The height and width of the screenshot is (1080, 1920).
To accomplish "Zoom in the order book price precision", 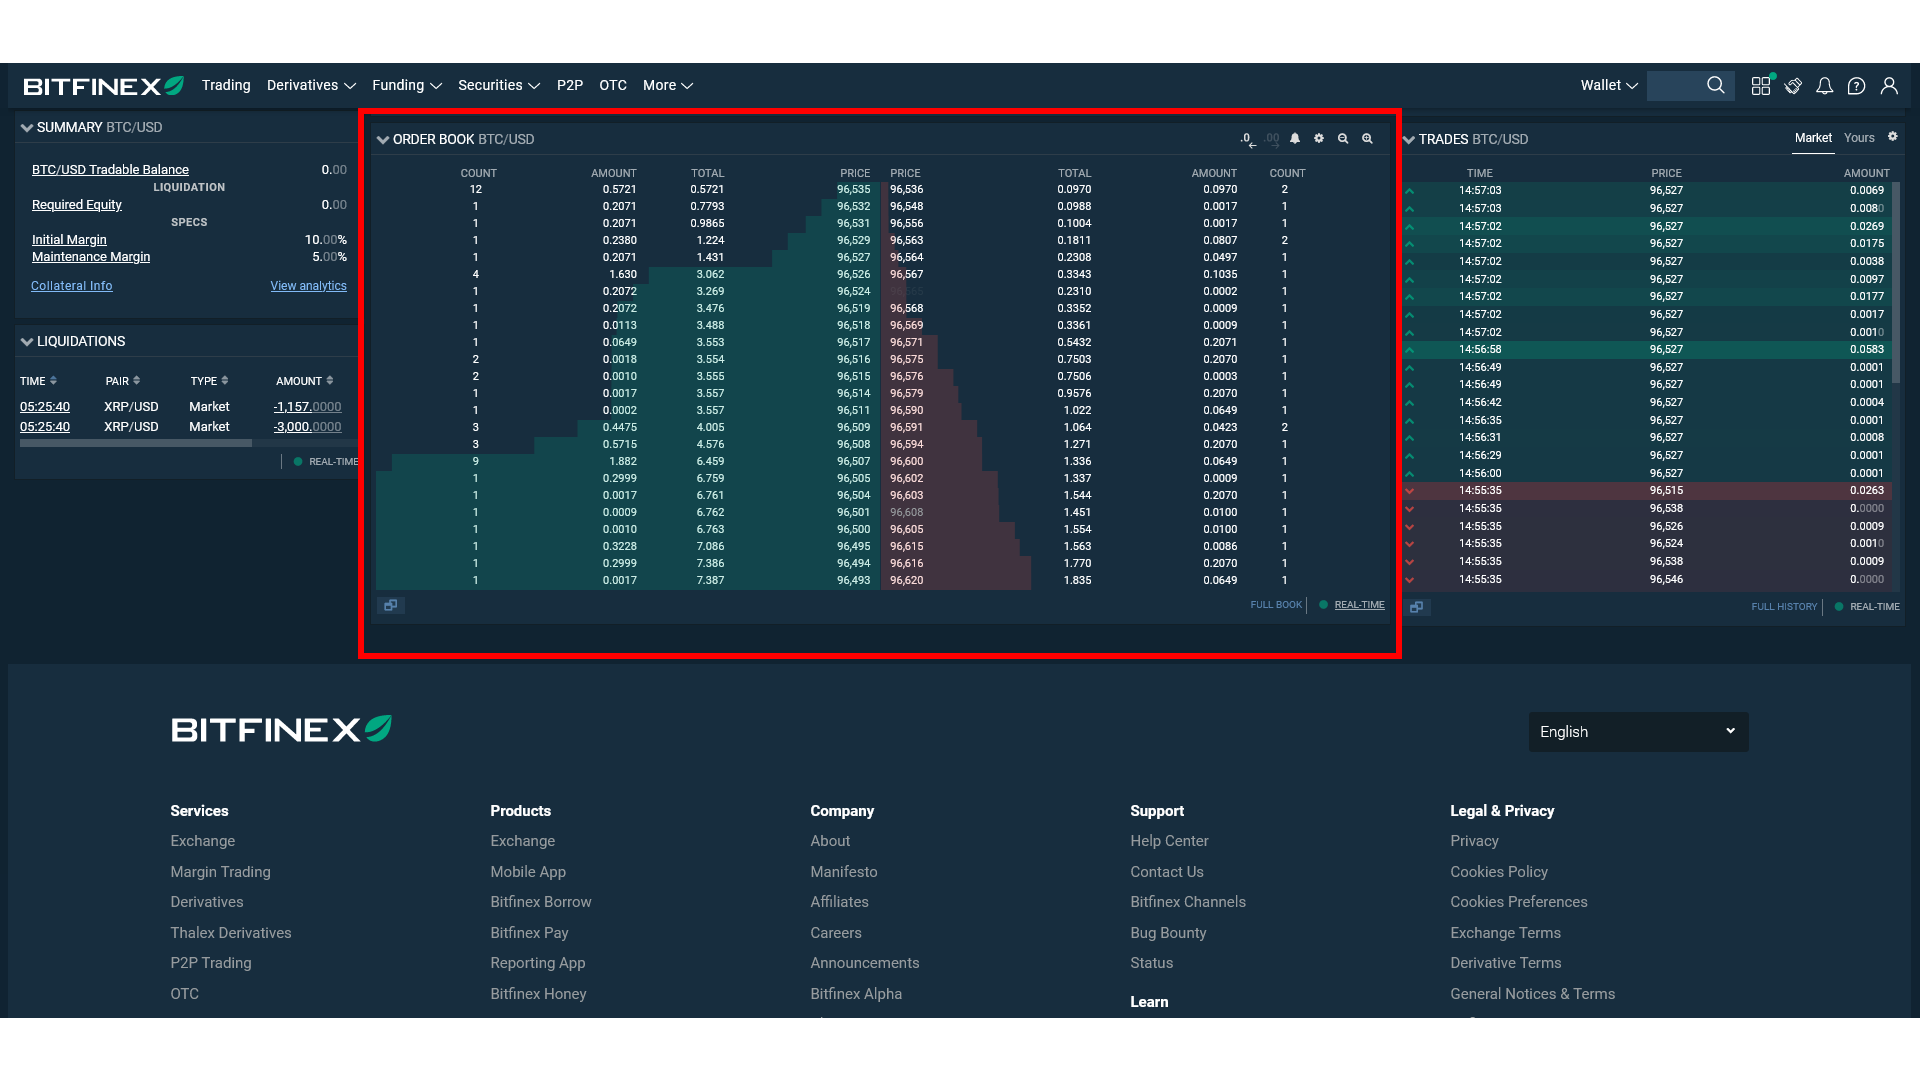I will [1367, 138].
